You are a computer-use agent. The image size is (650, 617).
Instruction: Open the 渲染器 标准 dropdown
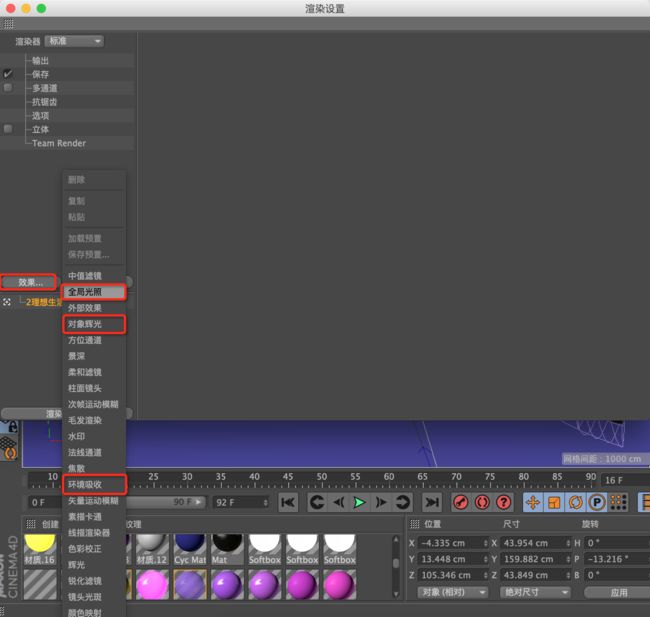click(x=74, y=41)
